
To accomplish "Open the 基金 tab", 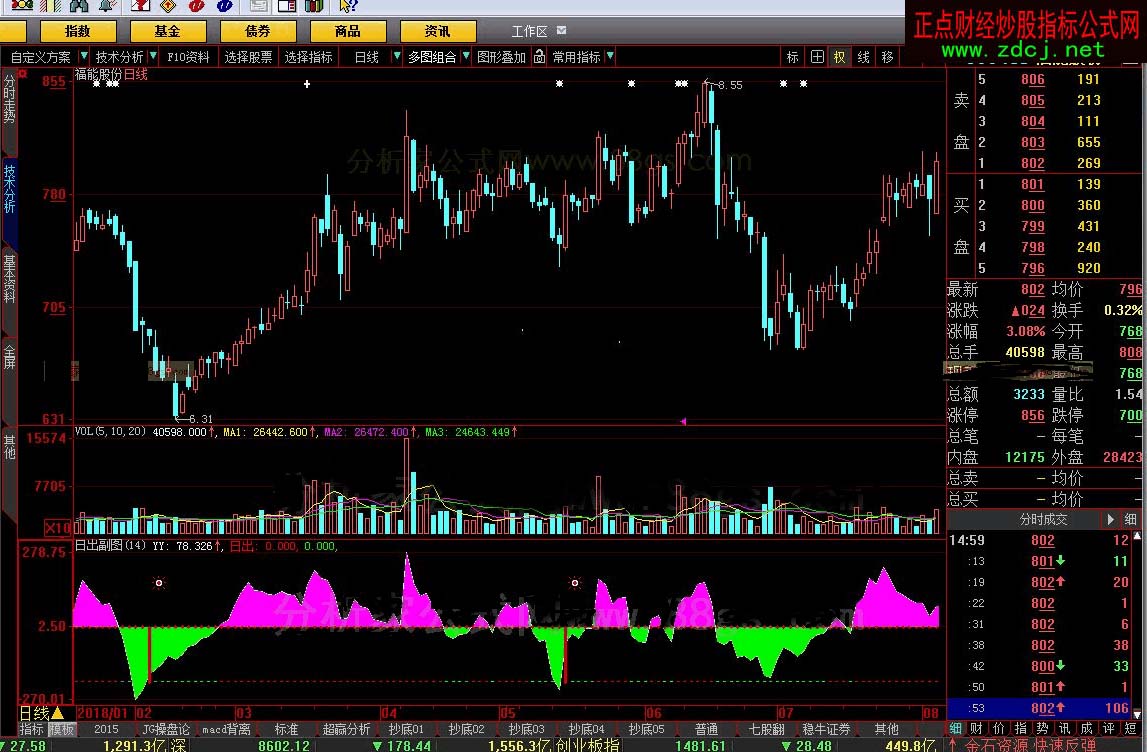I will pos(168,32).
